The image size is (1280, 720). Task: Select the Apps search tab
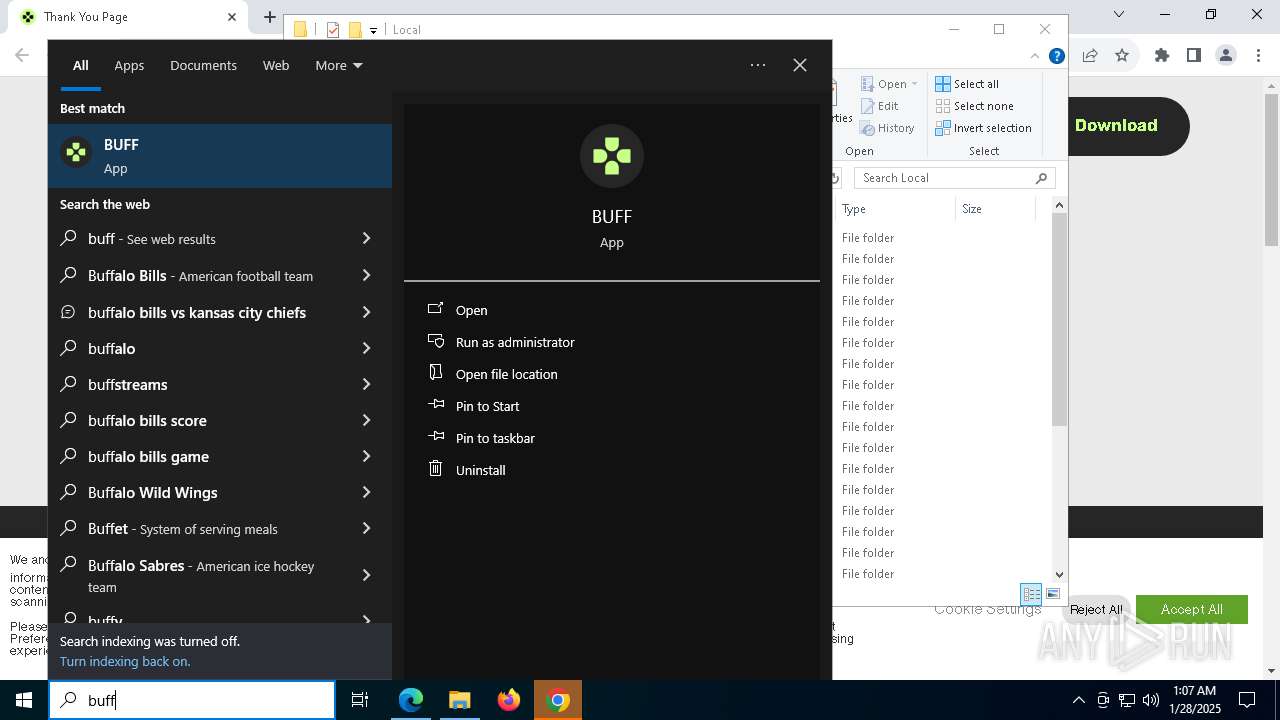[x=129, y=65]
